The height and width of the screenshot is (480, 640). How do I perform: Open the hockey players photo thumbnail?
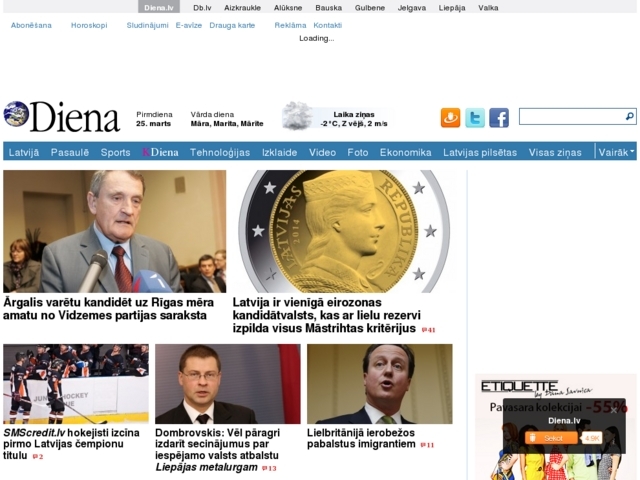pyautogui.click(x=76, y=384)
